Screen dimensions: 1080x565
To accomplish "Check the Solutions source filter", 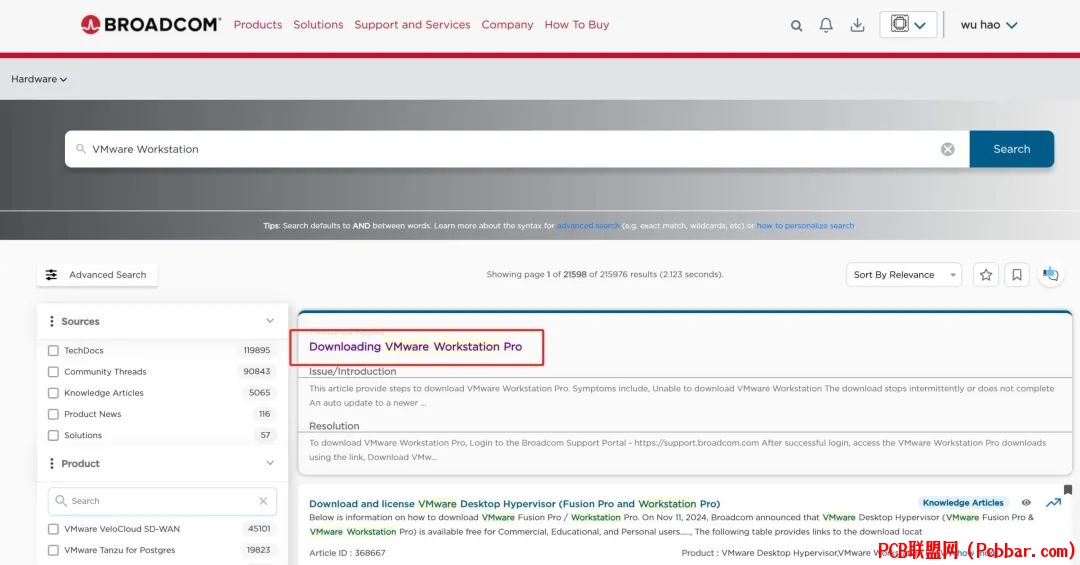I will tap(53, 435).
